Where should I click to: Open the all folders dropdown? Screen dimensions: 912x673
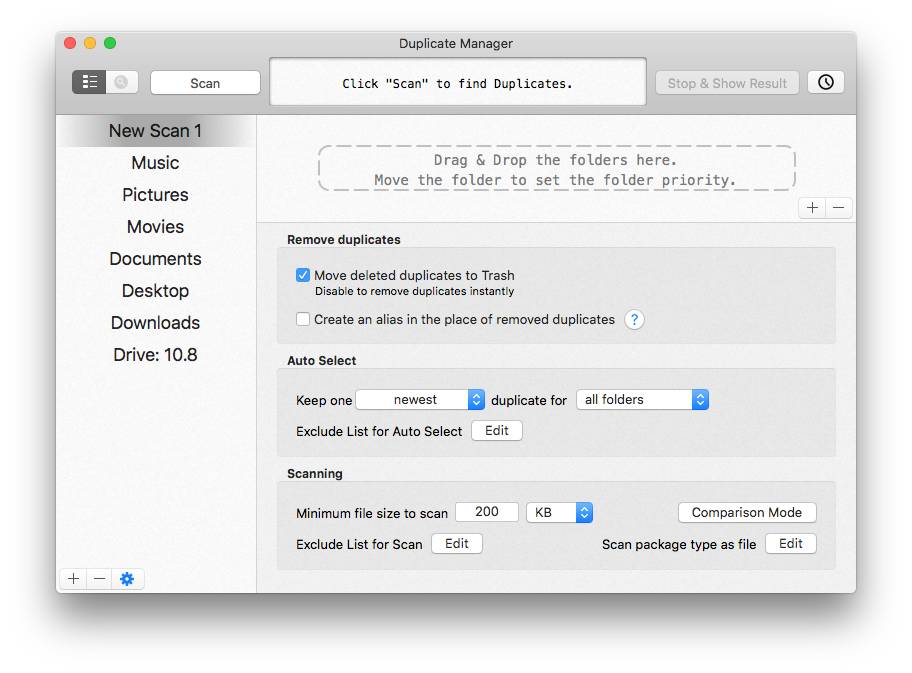tap(642, 399)
